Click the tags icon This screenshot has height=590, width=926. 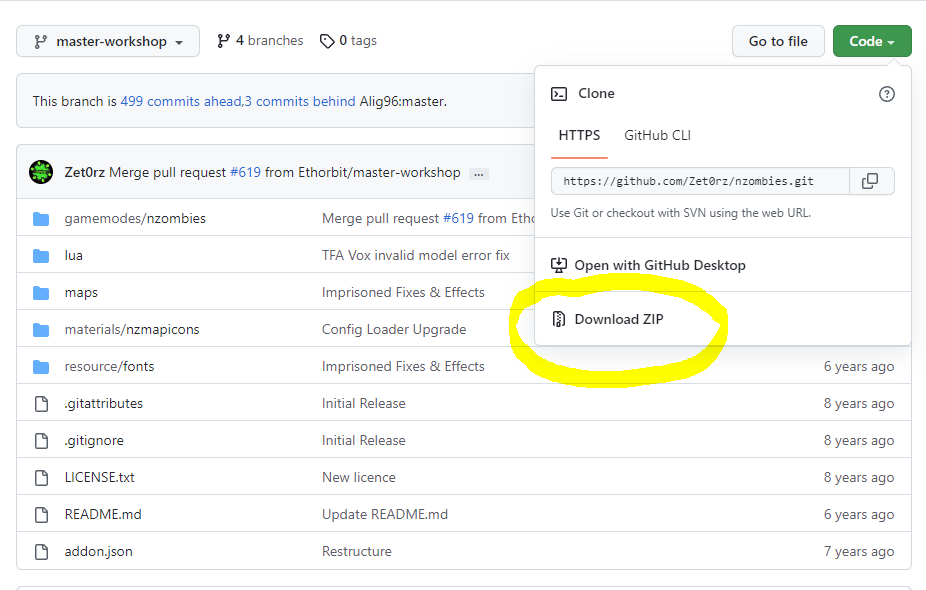click(x=327, y=41)
